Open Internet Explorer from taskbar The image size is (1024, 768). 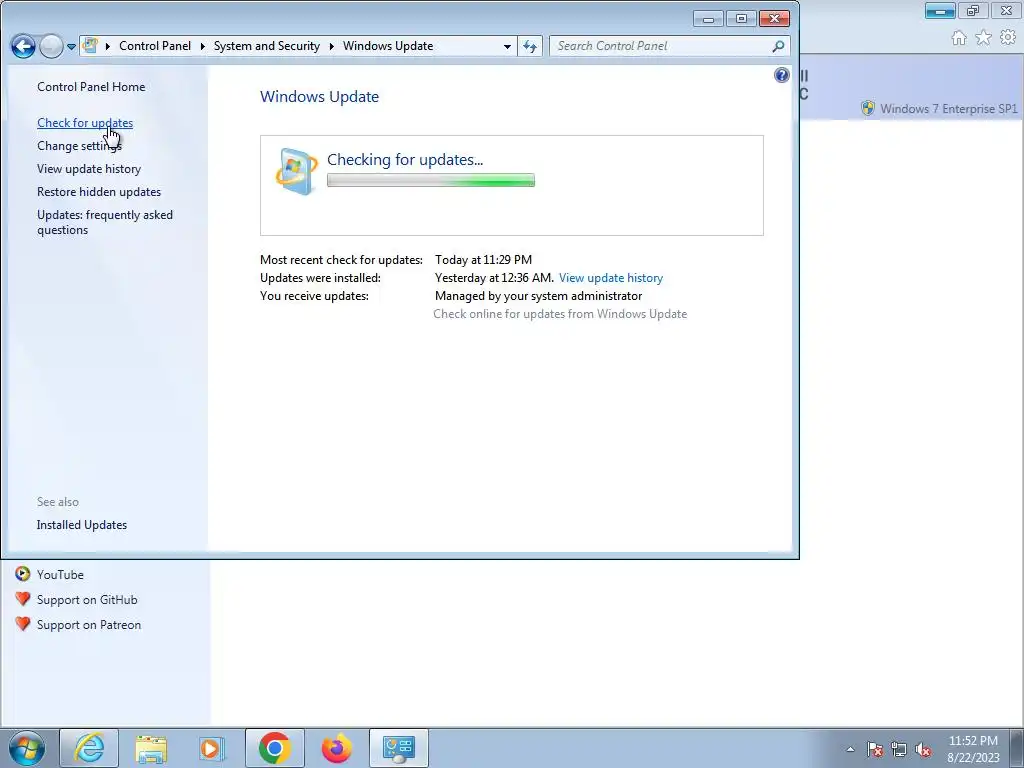pos(89,748)
